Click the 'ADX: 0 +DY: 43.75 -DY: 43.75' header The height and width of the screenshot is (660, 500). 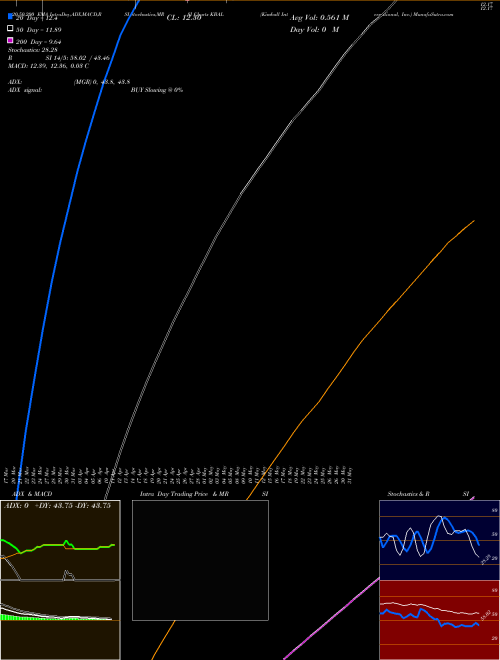click(x=57, y=506)
